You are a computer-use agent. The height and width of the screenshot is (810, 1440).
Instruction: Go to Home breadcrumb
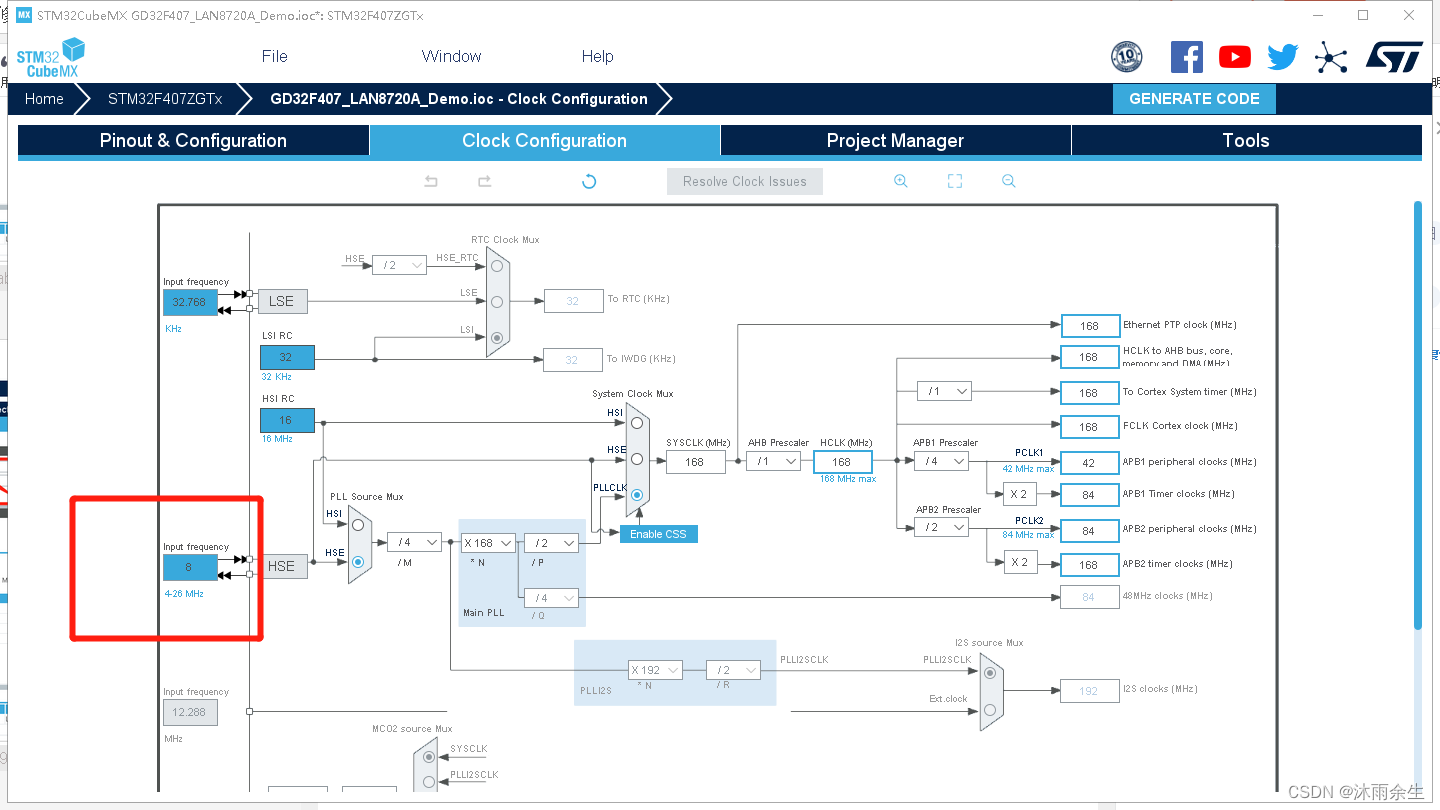(x=44, y=99)
